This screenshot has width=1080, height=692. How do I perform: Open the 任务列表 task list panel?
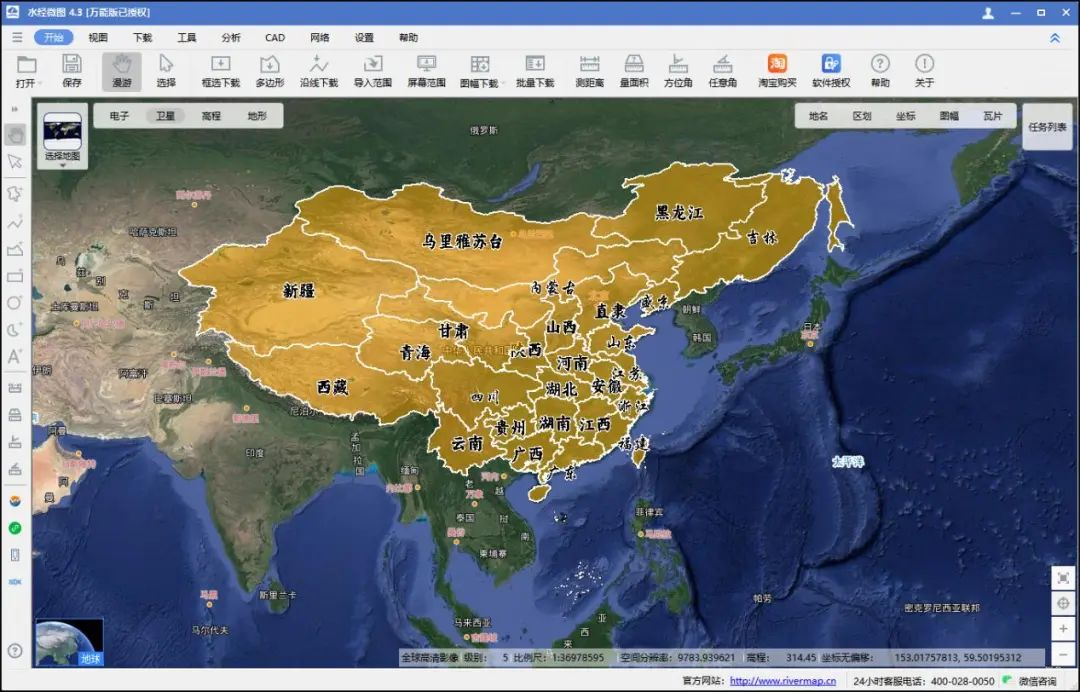pyautogui.click(x=1047, y=127)
